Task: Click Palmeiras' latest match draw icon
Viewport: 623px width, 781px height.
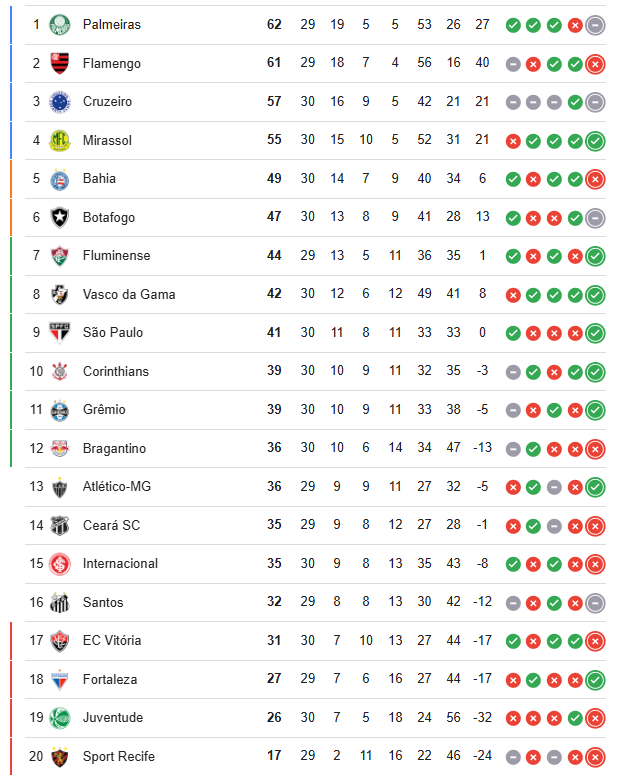Action: tap(595, 25)
